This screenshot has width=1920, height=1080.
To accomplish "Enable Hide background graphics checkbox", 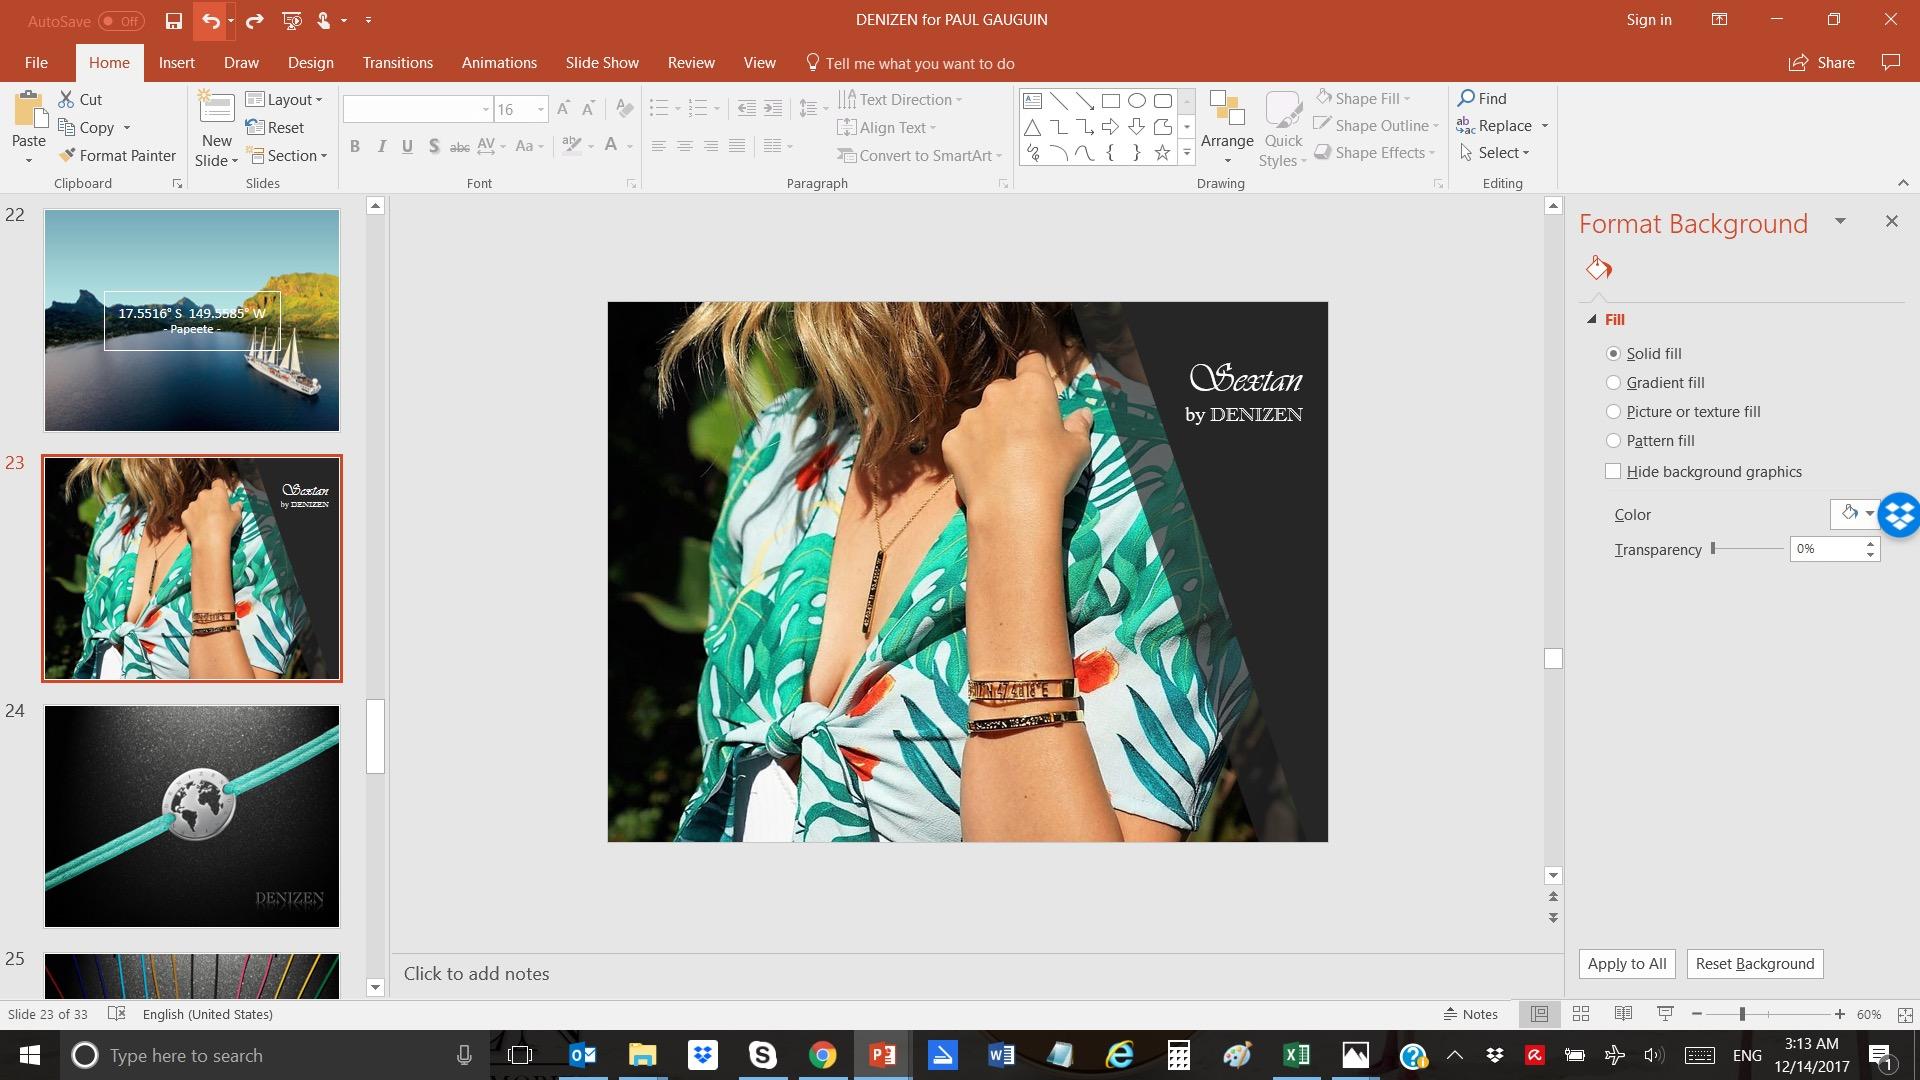I will click(1613, 471).
